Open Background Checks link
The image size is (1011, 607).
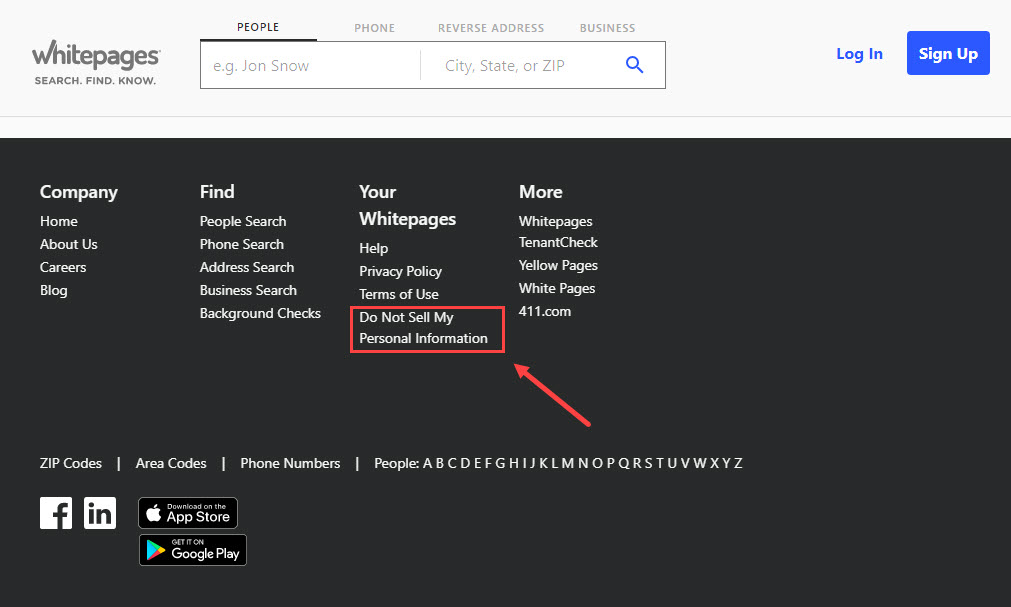260,313
